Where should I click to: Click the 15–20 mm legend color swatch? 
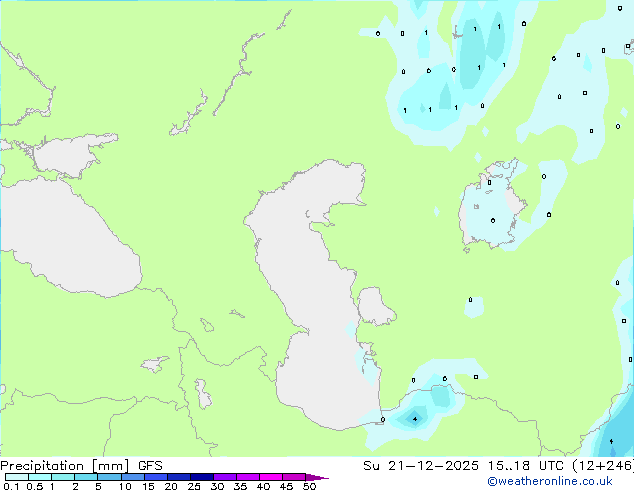[x=156, y=477]
